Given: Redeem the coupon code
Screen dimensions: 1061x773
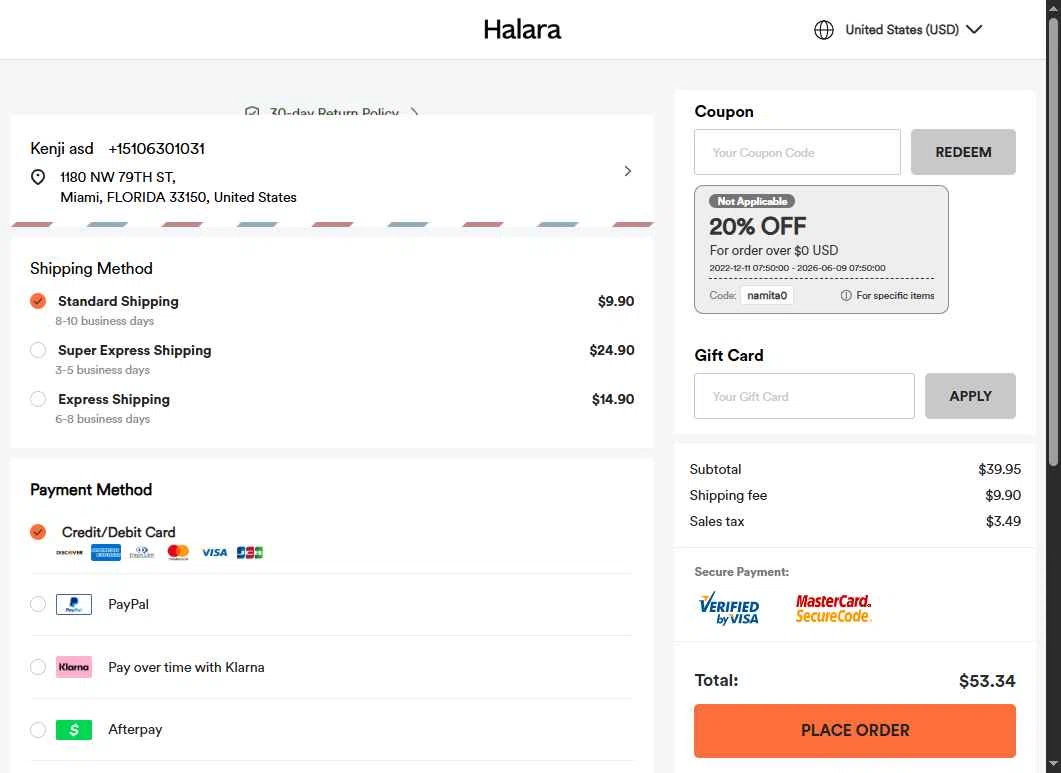Looking at the screenshot, I should pyautogui.click(x=963, y=152).
